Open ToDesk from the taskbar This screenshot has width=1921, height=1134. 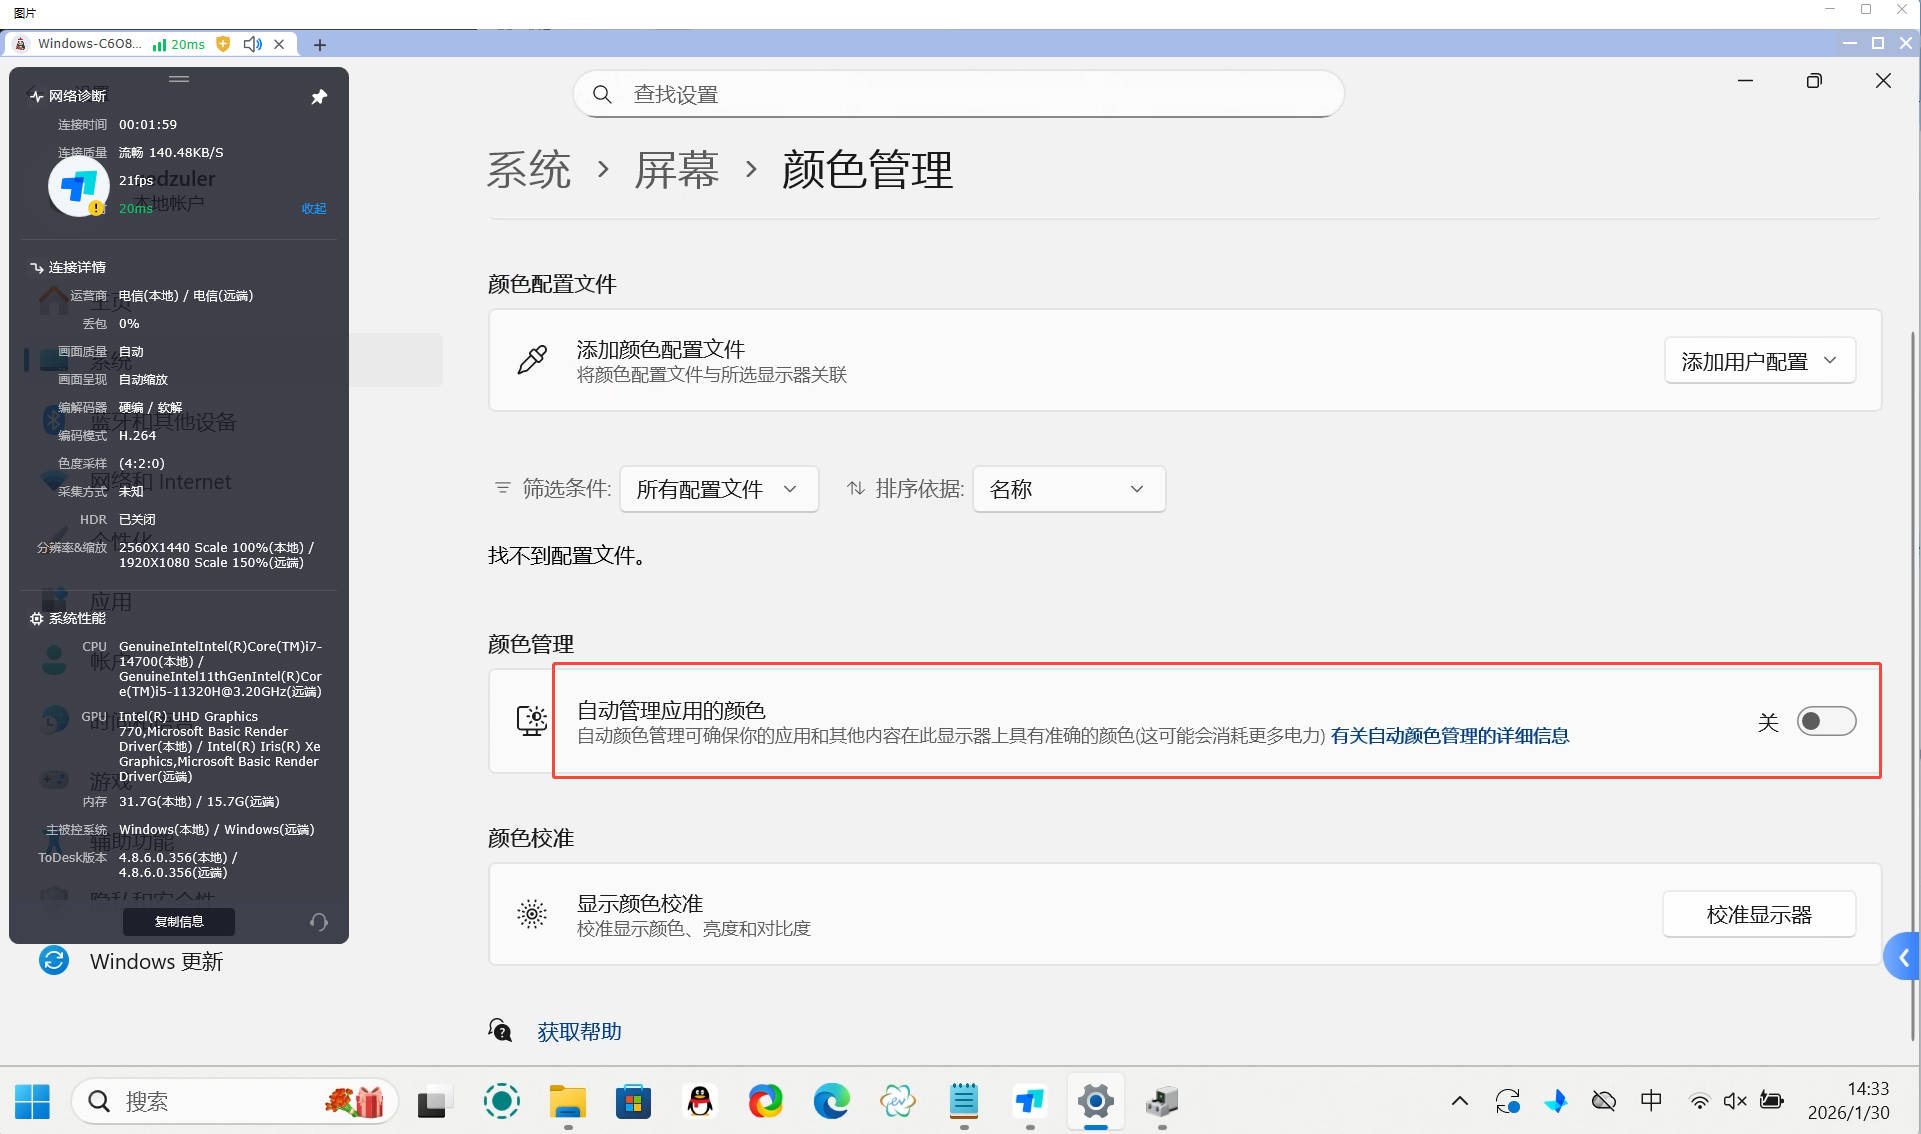coord(1029,1101)
